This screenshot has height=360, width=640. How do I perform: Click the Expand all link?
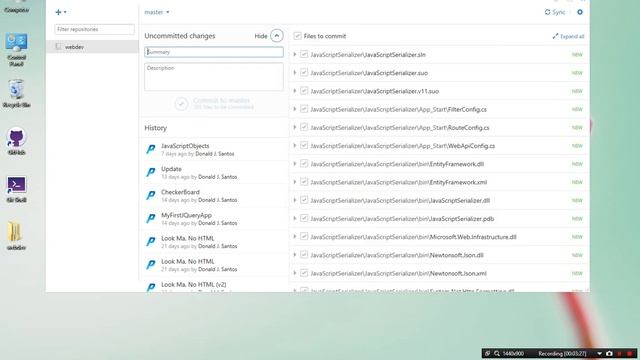point(568,36)
